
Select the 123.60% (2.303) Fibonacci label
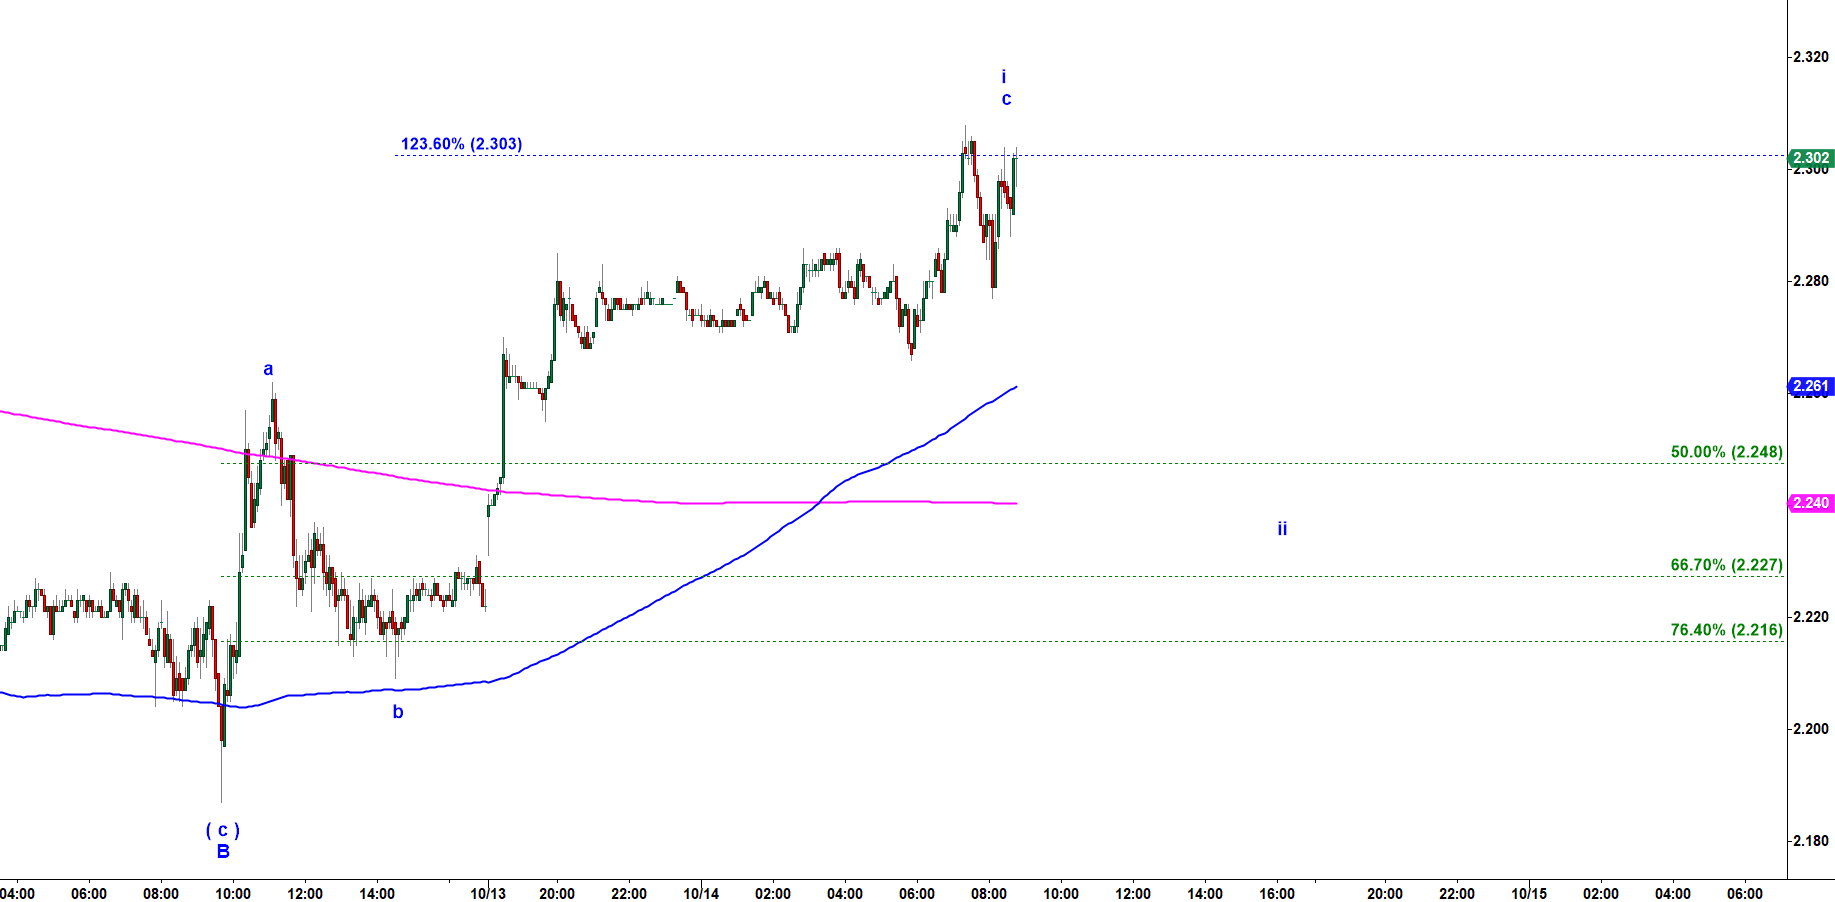[461, 144]
